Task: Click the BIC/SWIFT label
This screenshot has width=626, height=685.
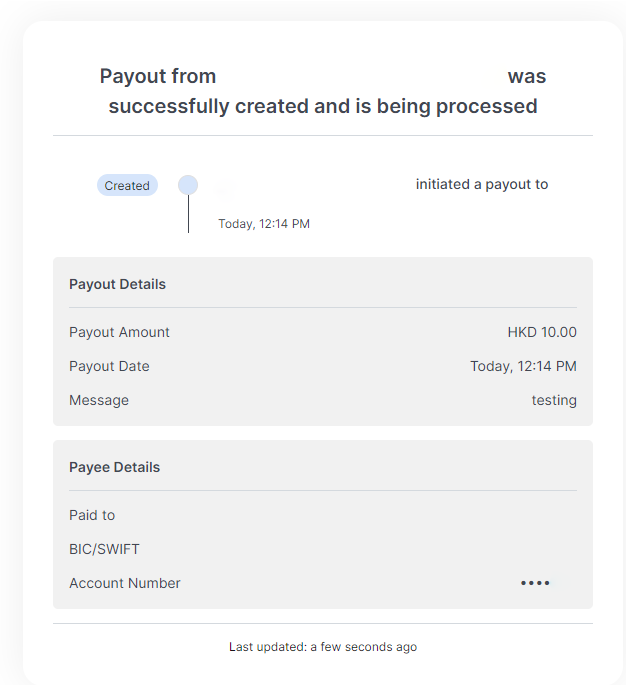Action: point(106,549)
